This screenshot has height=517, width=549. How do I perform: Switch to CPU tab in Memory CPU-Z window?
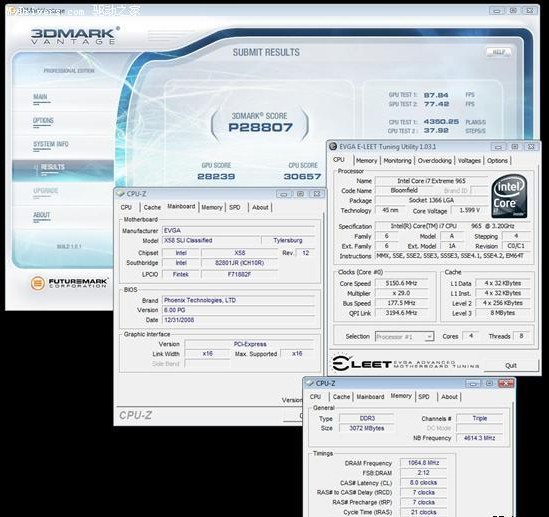click(315, 397)
